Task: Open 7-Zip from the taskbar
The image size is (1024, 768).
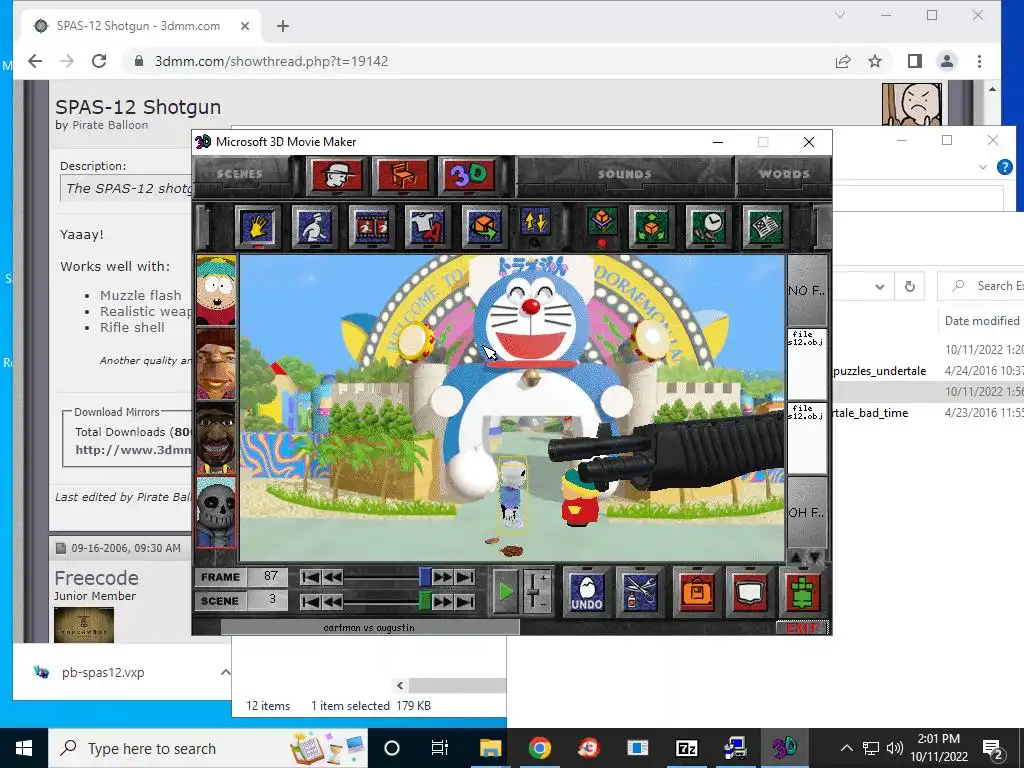Action: pyautogui.click(x=686, y=748)
